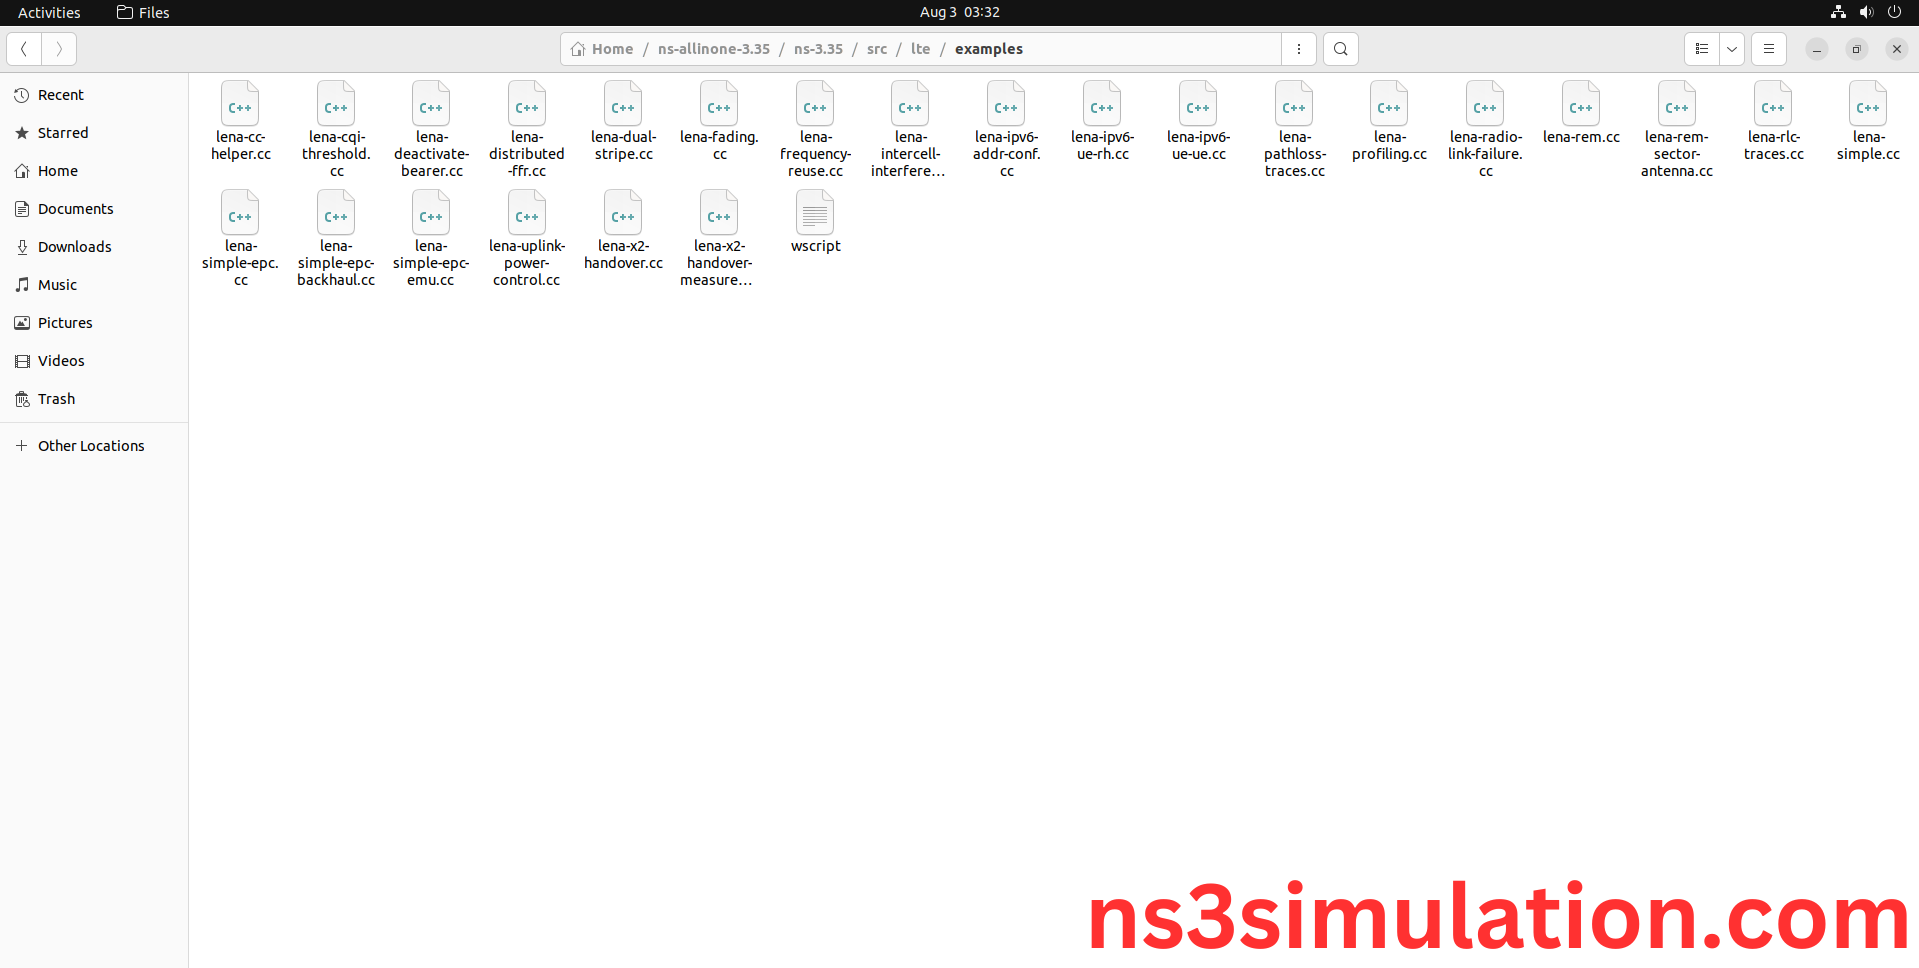Image resolution: width=1919 pixels, height=968 pixels.
Task: Open Home in sidebar
Action: coord(94,171)
